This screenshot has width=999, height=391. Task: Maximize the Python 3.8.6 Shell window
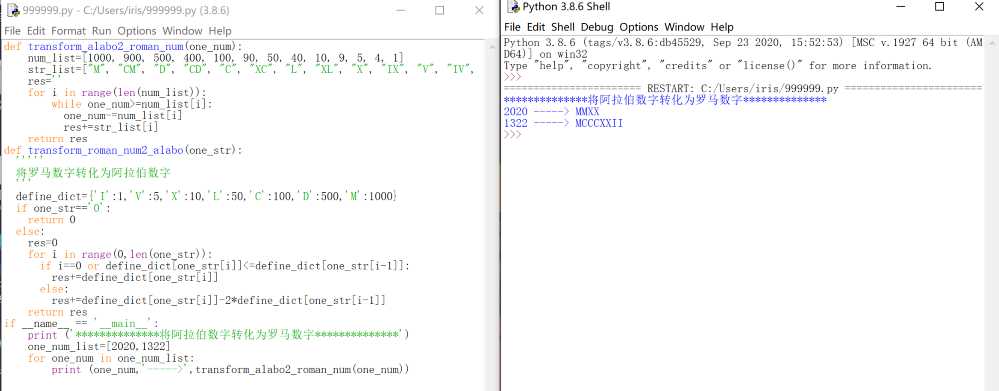click(939, 6)
